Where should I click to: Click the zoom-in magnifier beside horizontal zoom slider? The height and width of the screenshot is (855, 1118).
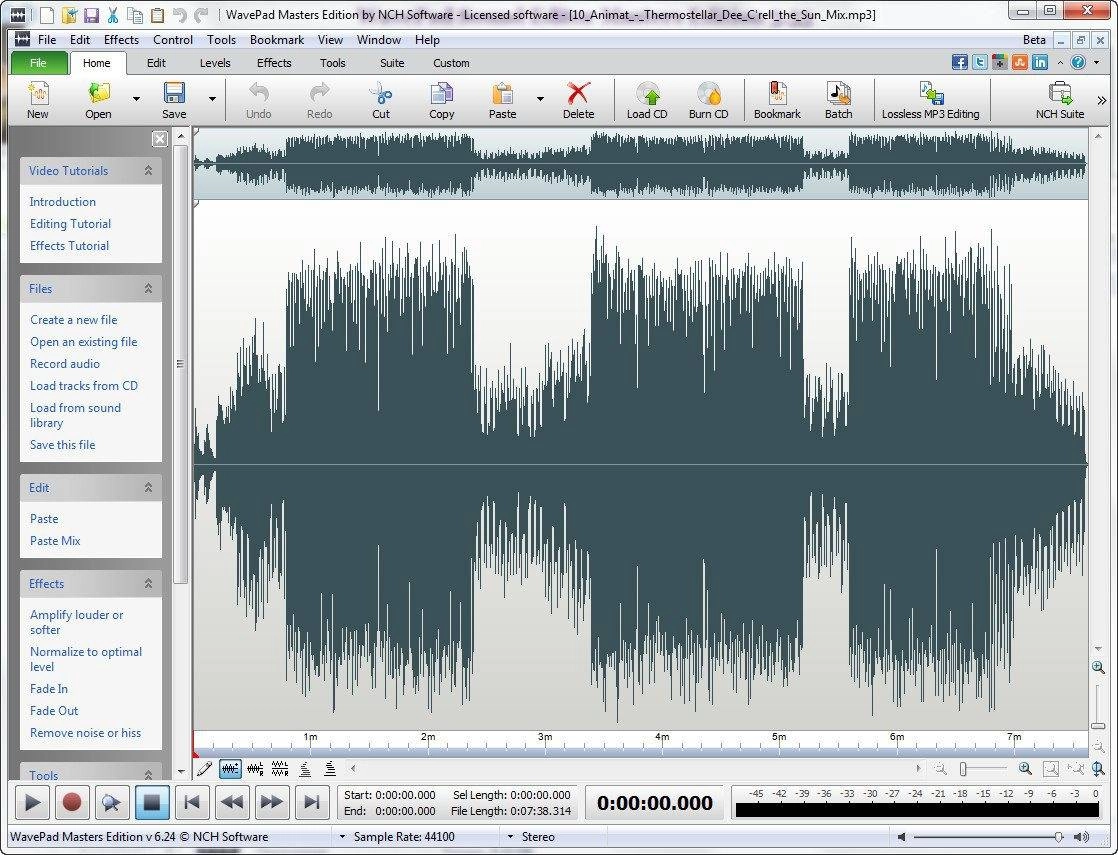click(x=1025, y=769)
